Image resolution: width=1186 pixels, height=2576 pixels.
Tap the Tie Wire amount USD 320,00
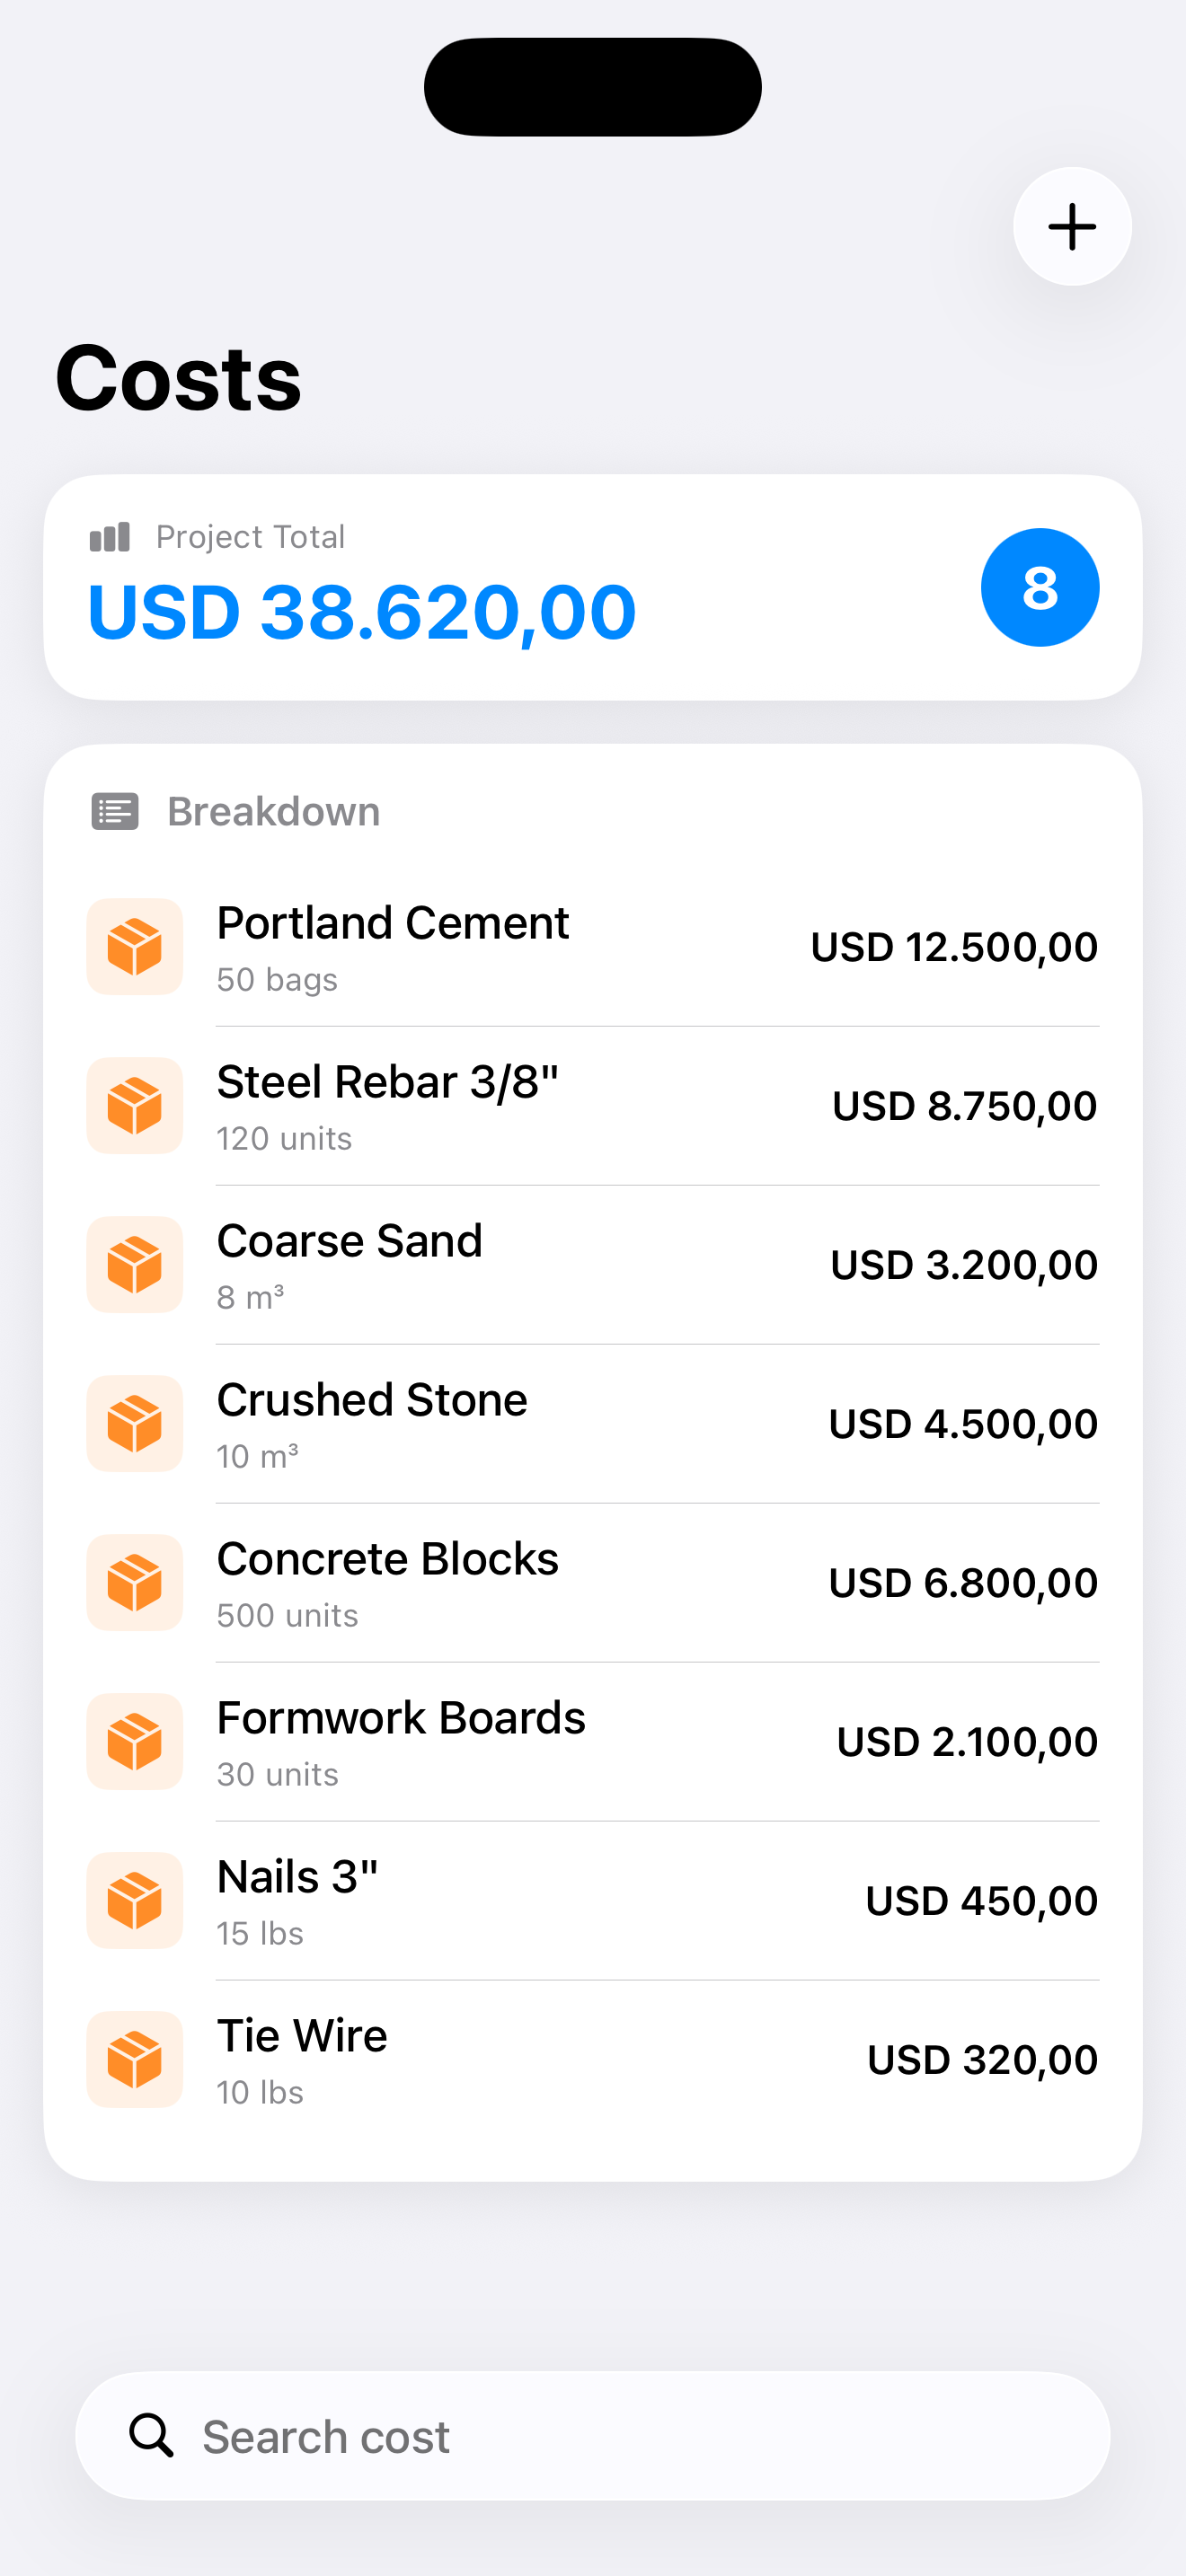click(x=982, y=2060)
